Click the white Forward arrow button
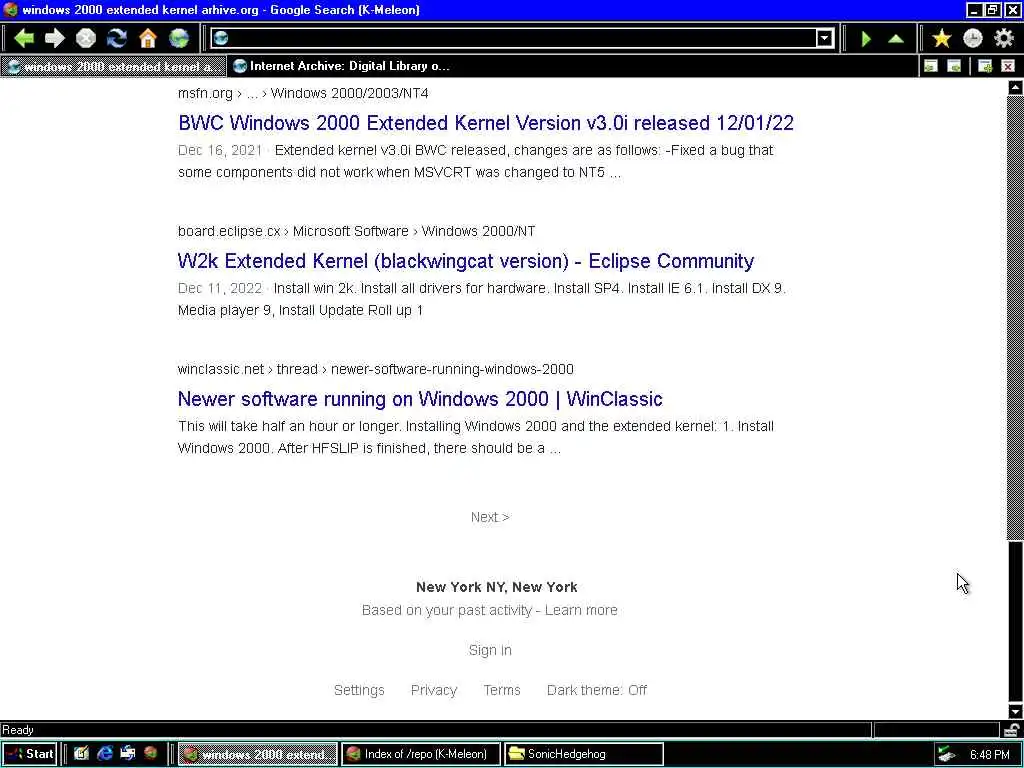This screenshot has width=1024, height=768. pos(55,39)
